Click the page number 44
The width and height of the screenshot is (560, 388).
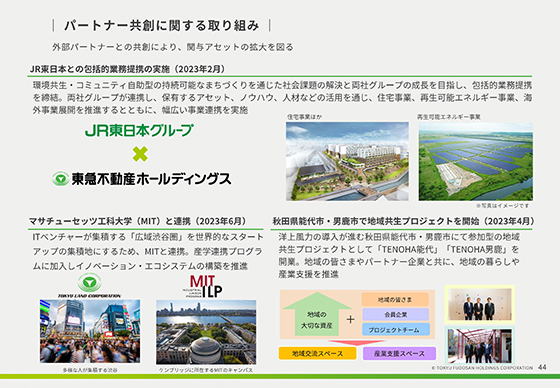[x=542, y=367]
